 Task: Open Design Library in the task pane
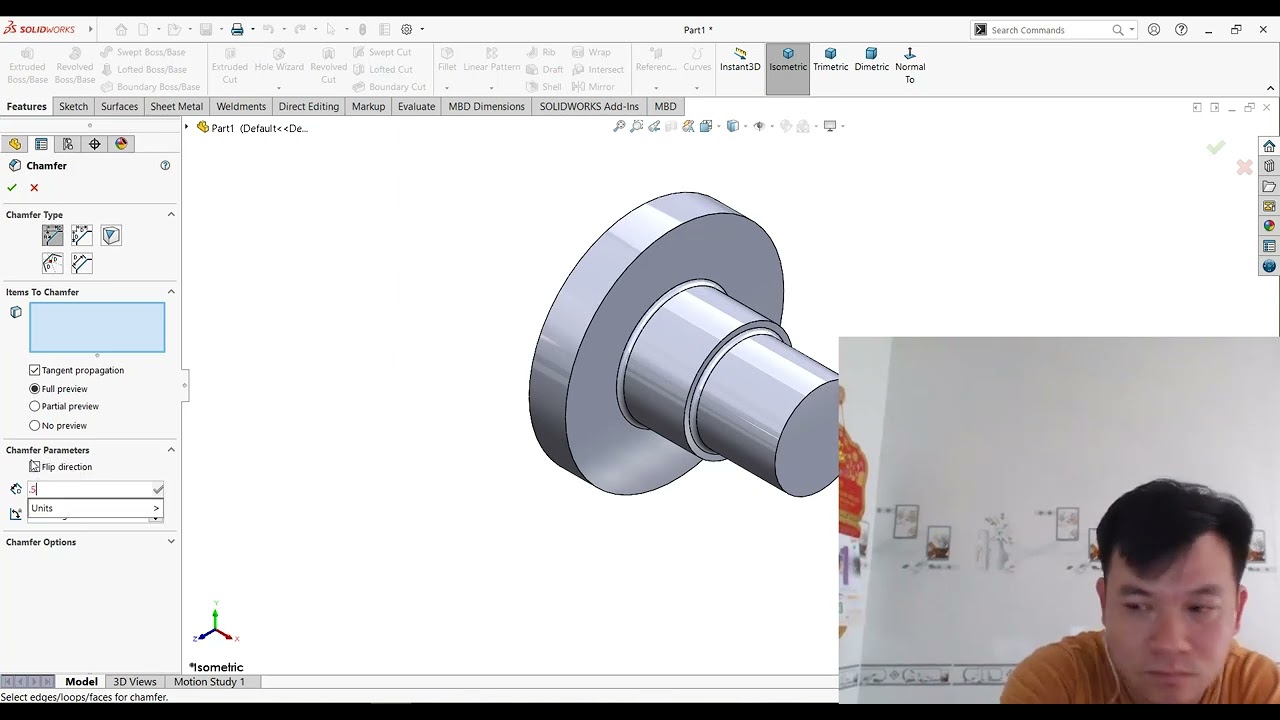[1269, 166]
